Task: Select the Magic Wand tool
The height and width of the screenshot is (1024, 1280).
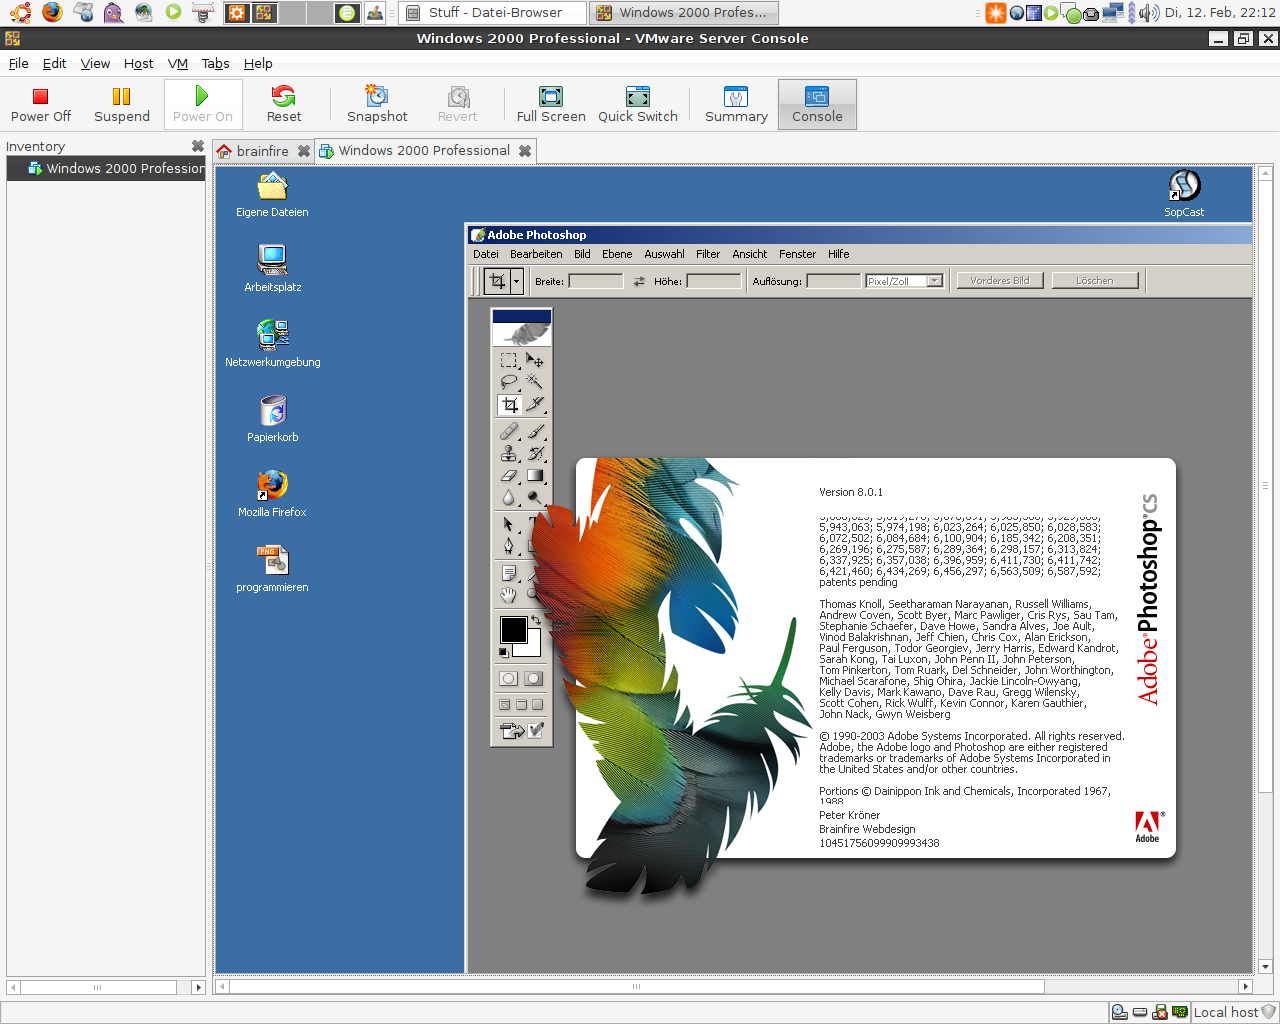Action: click(x=535, y=382)
